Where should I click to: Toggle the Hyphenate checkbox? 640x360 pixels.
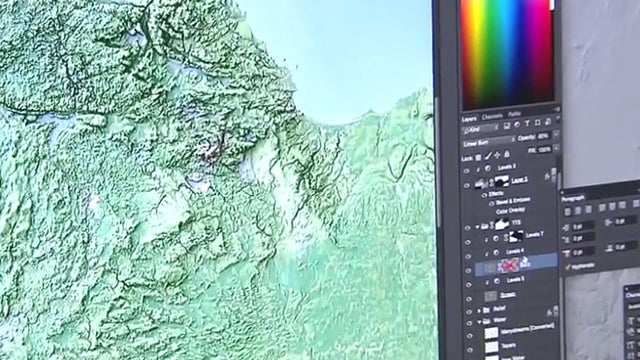(x=568, y=267)
